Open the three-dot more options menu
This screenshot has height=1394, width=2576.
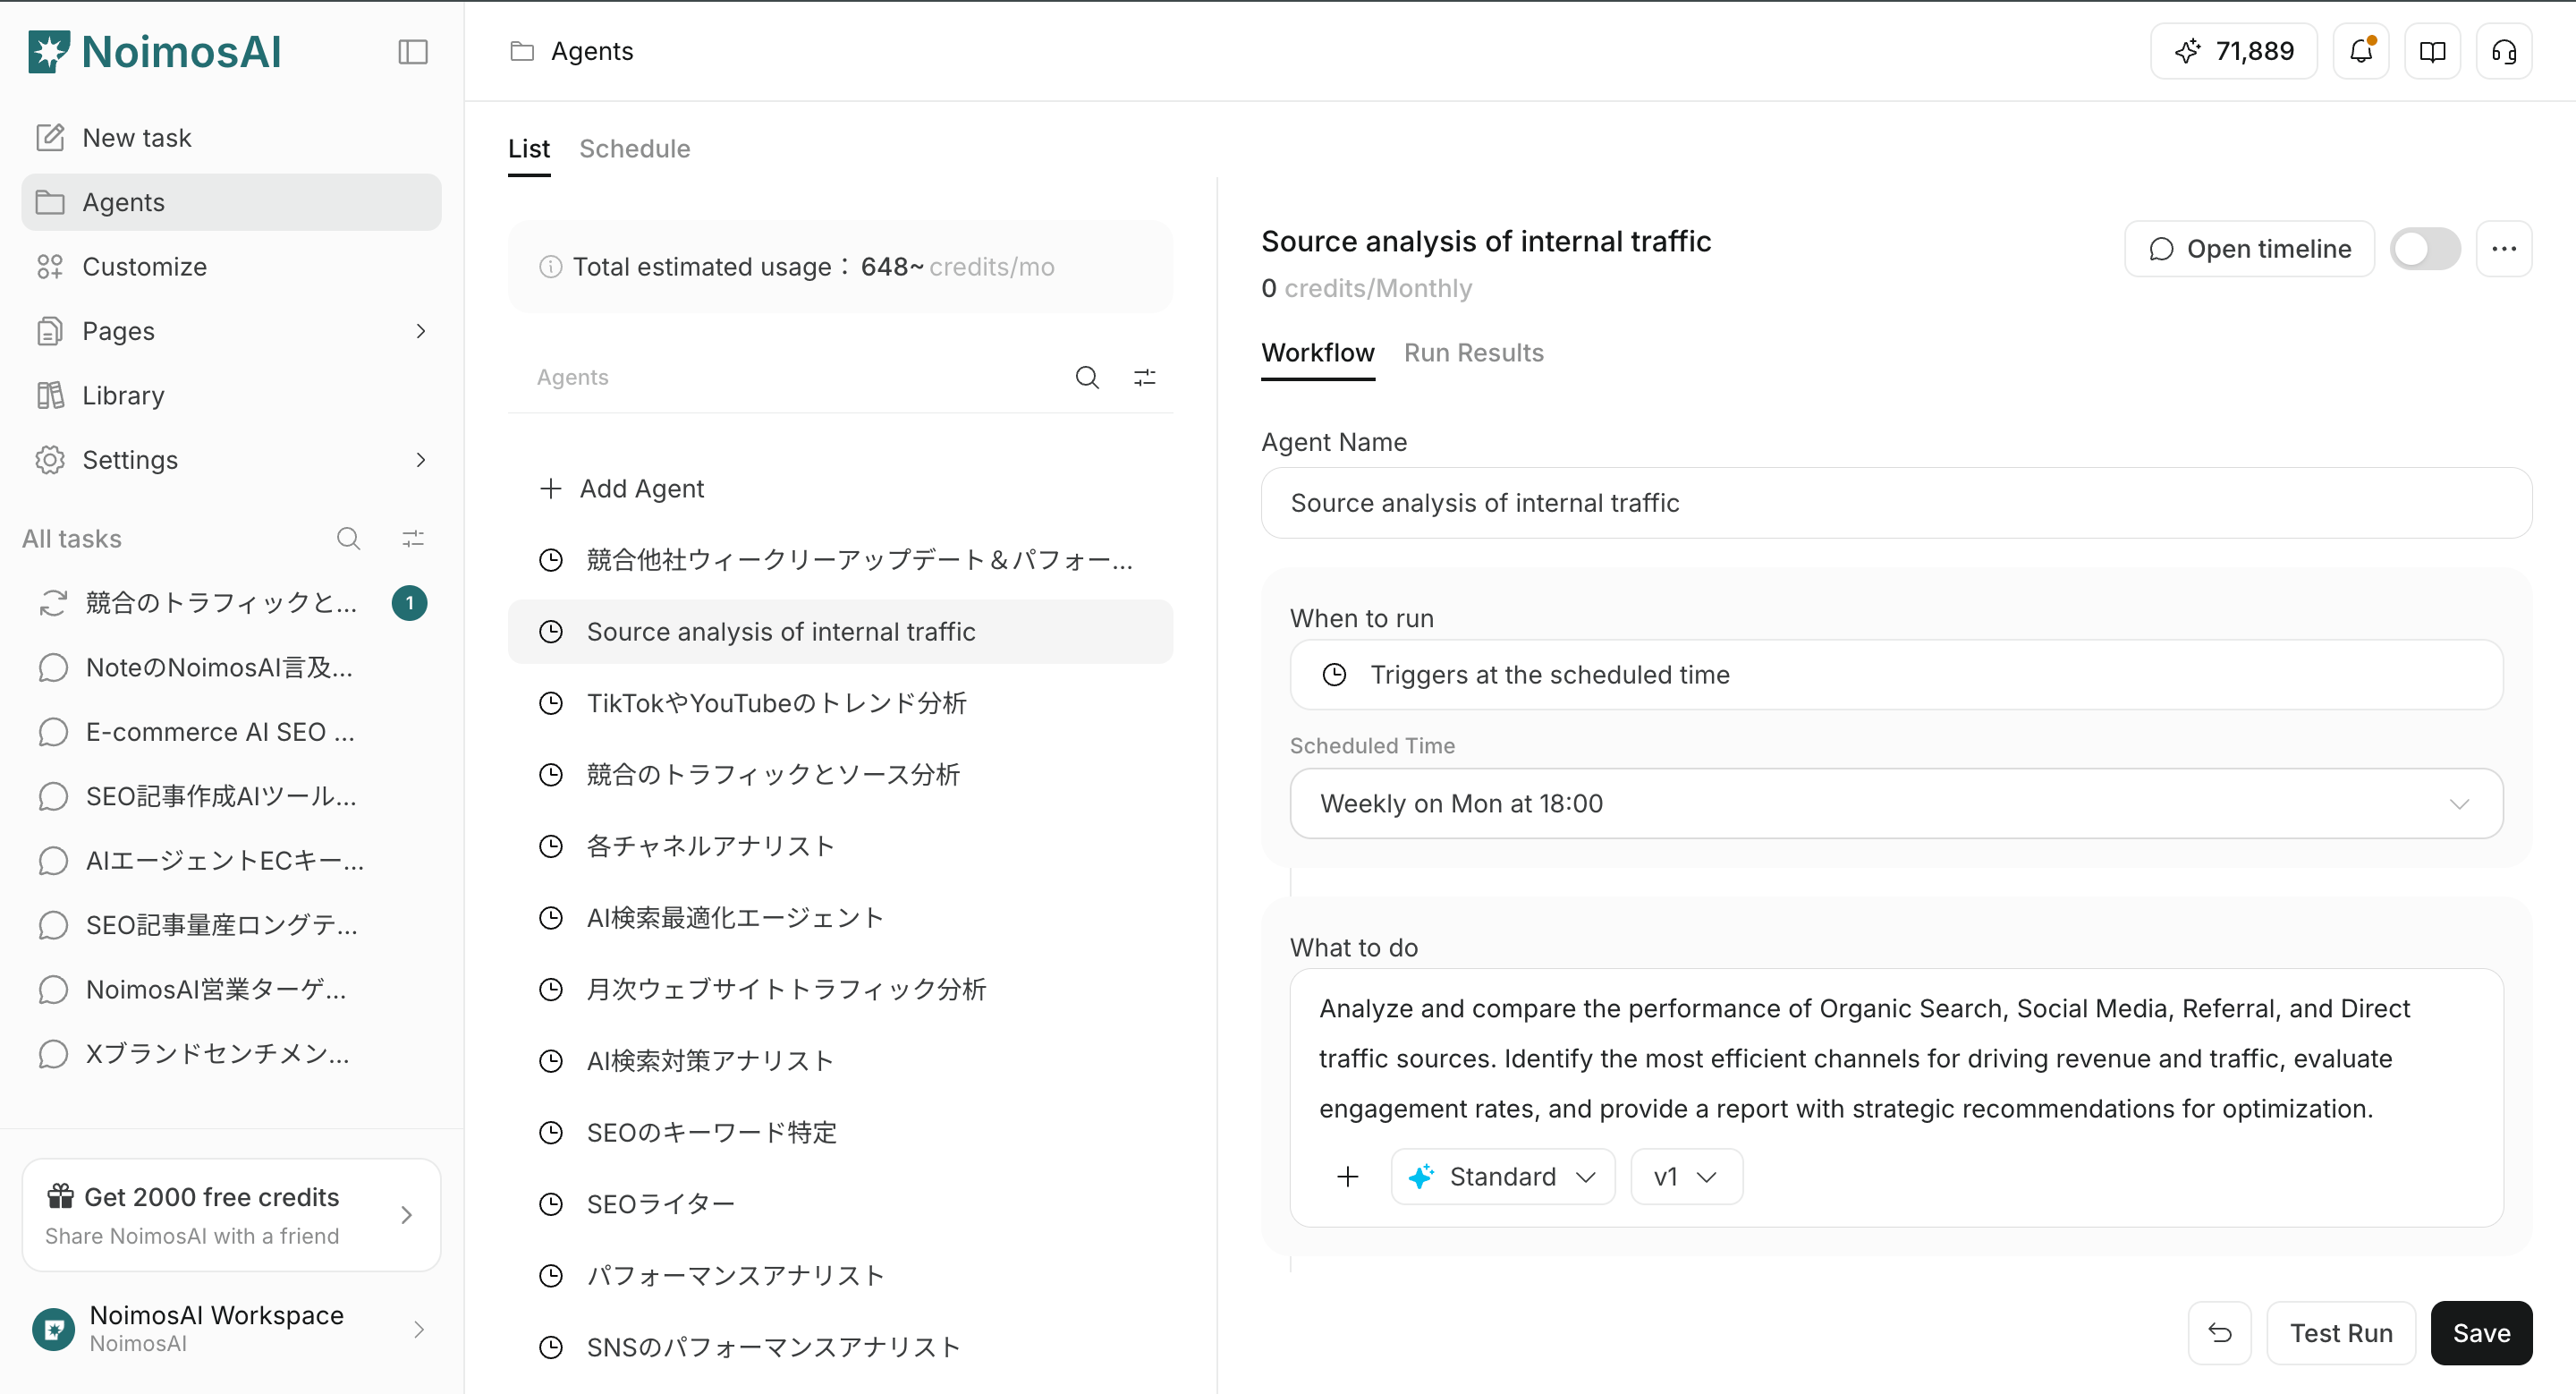(x=2504, y=248)
